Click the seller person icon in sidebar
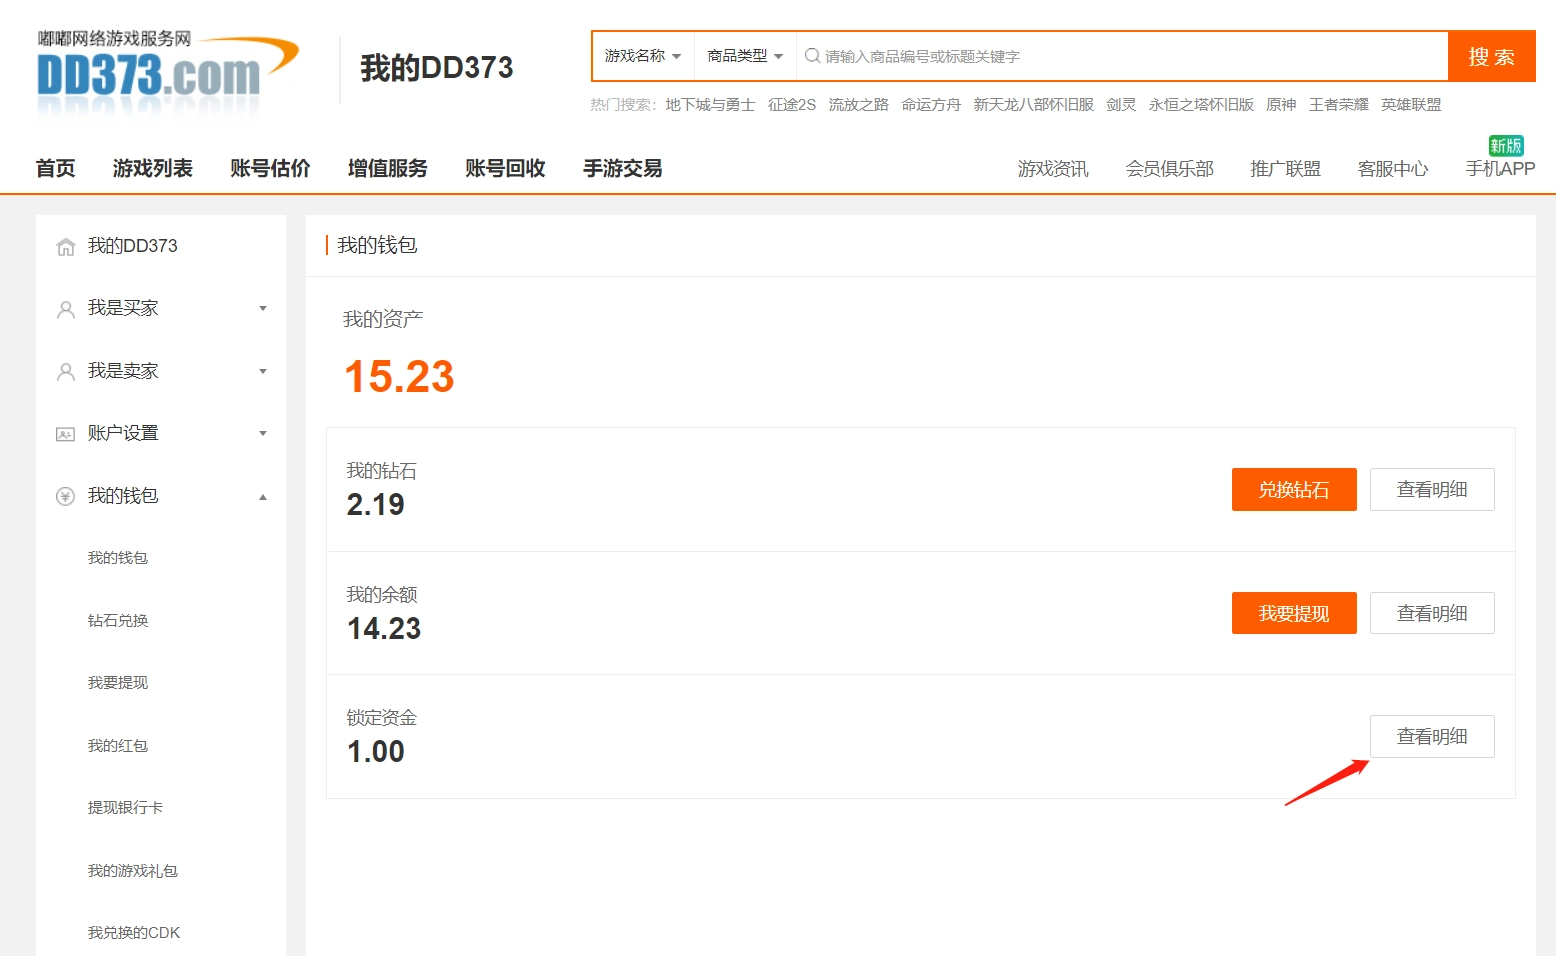 point(66,372)
